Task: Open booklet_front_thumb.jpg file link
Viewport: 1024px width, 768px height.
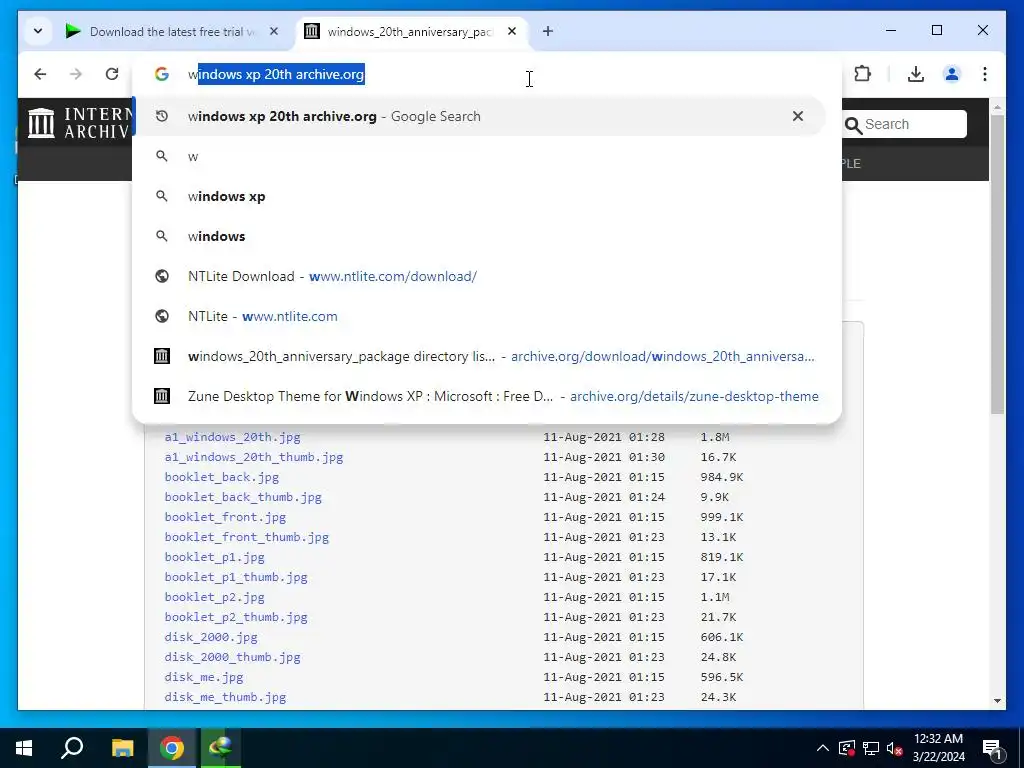Action: 246,537
